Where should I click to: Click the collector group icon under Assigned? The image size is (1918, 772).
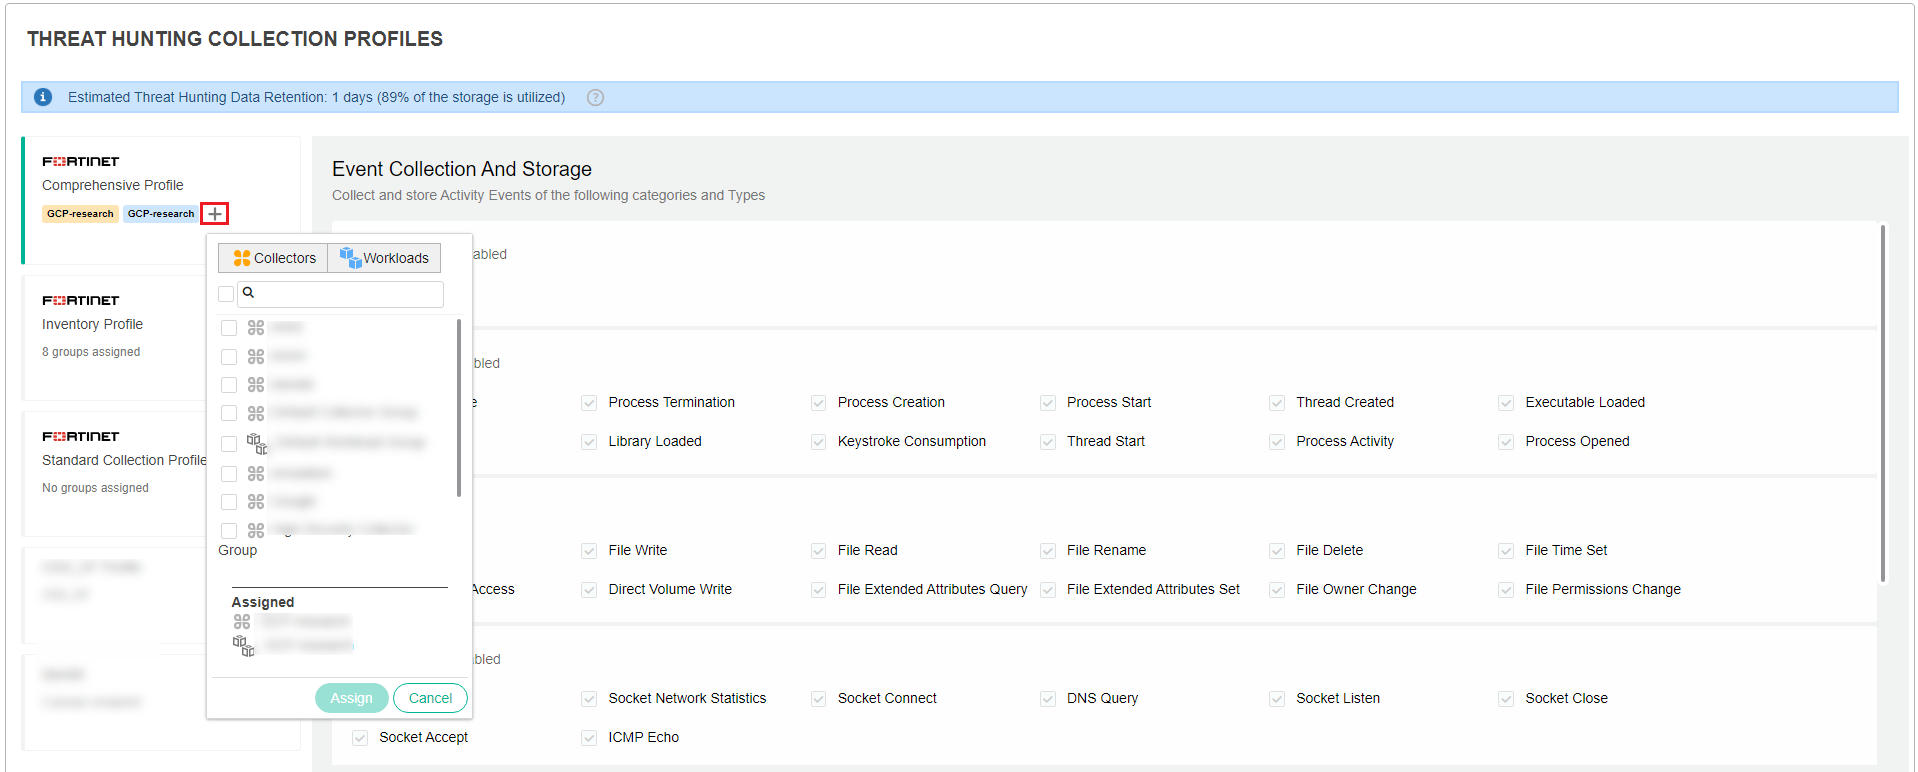[x=242, y=621]
